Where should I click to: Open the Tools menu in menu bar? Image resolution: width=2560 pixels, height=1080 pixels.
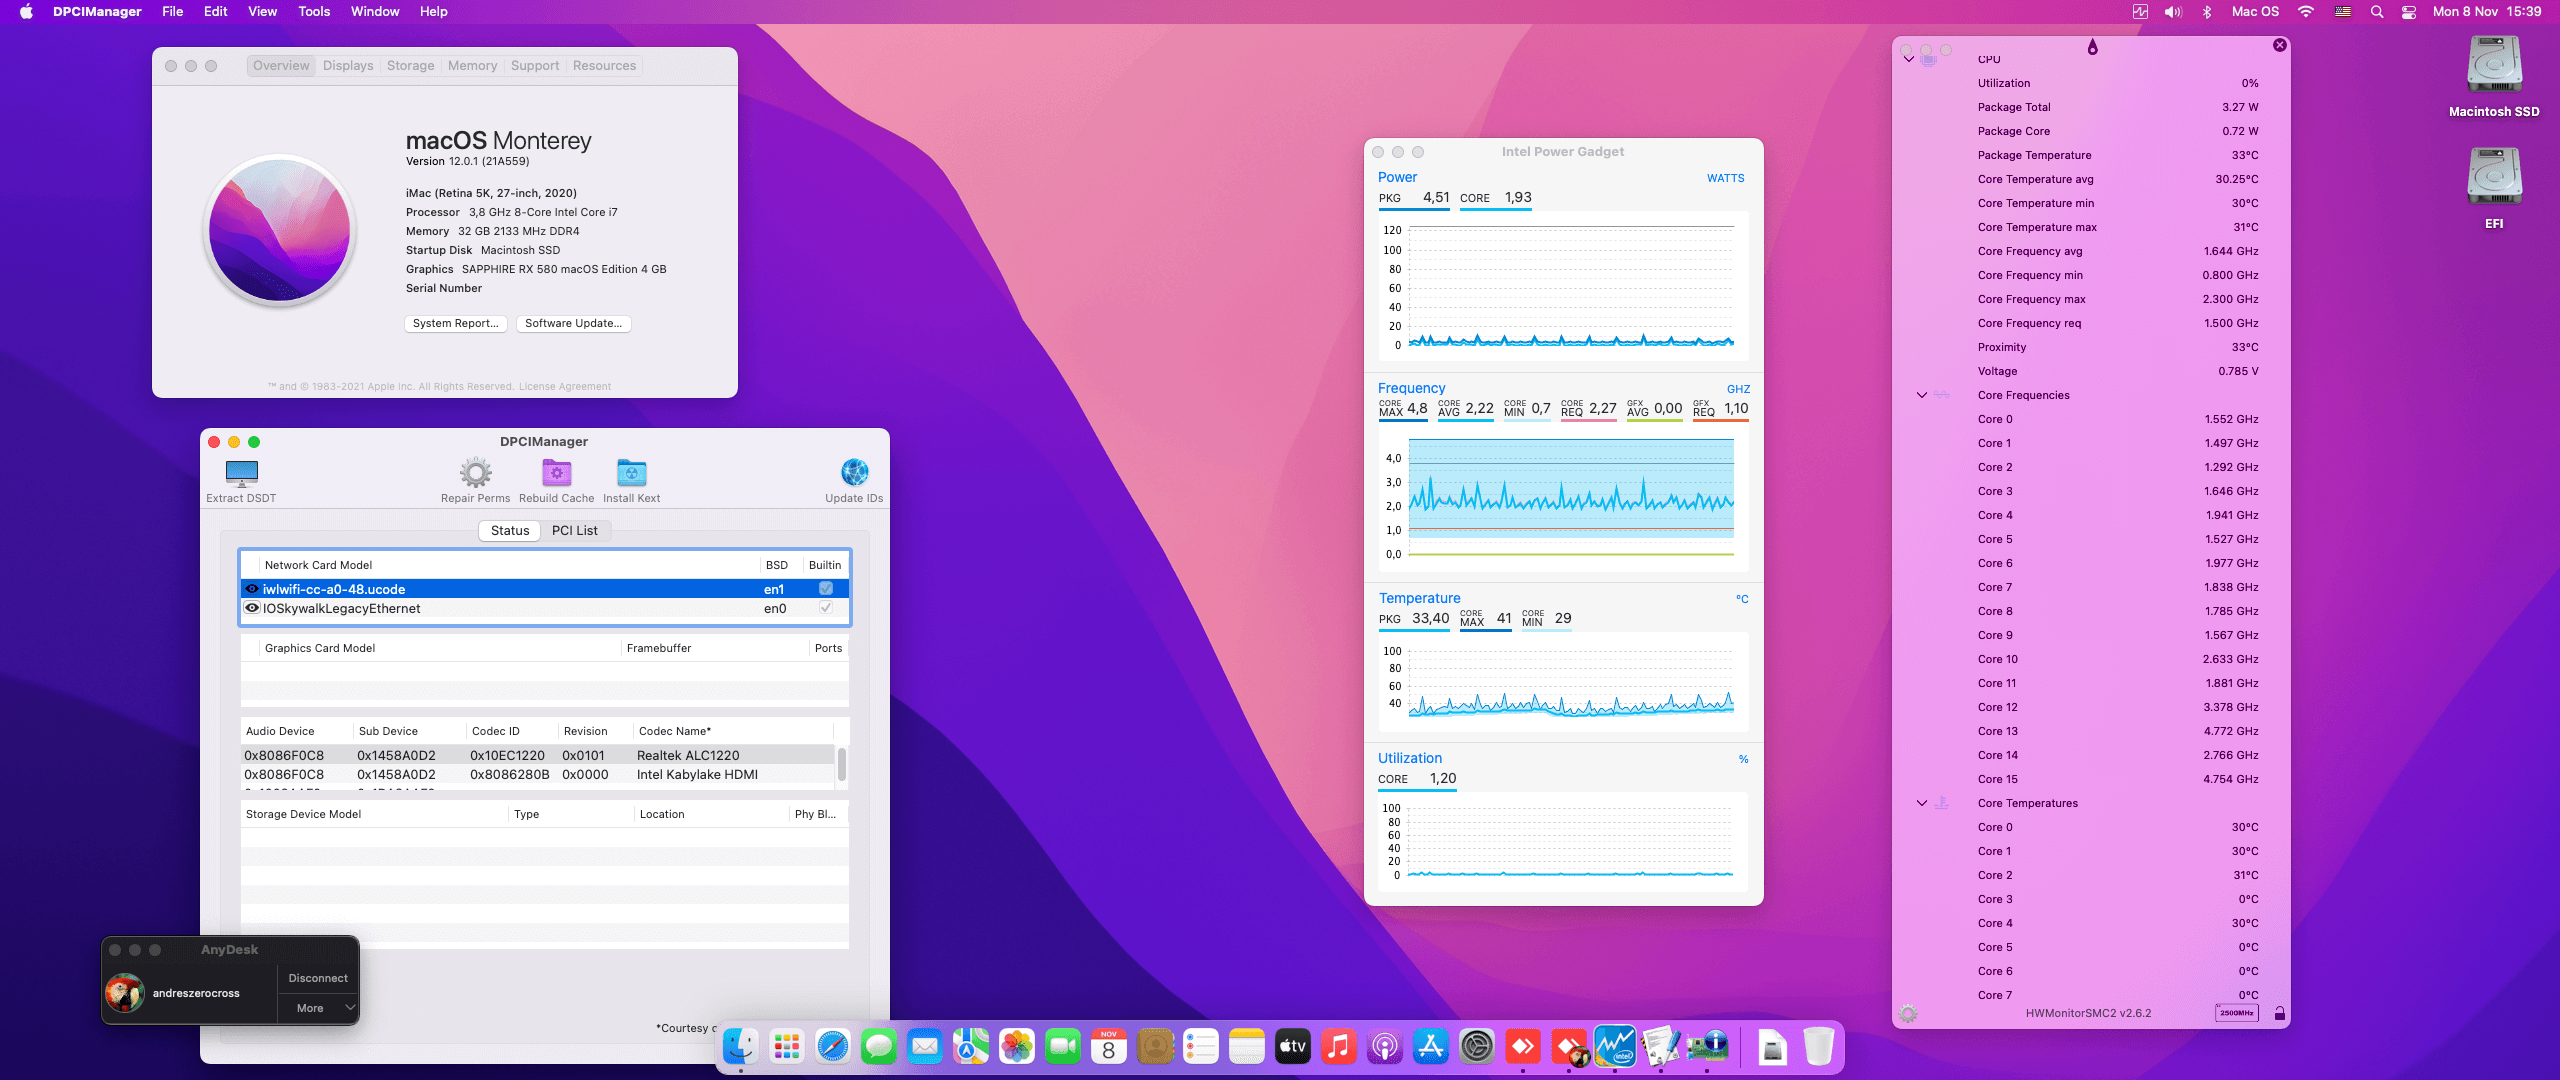(x=314, y=12)
